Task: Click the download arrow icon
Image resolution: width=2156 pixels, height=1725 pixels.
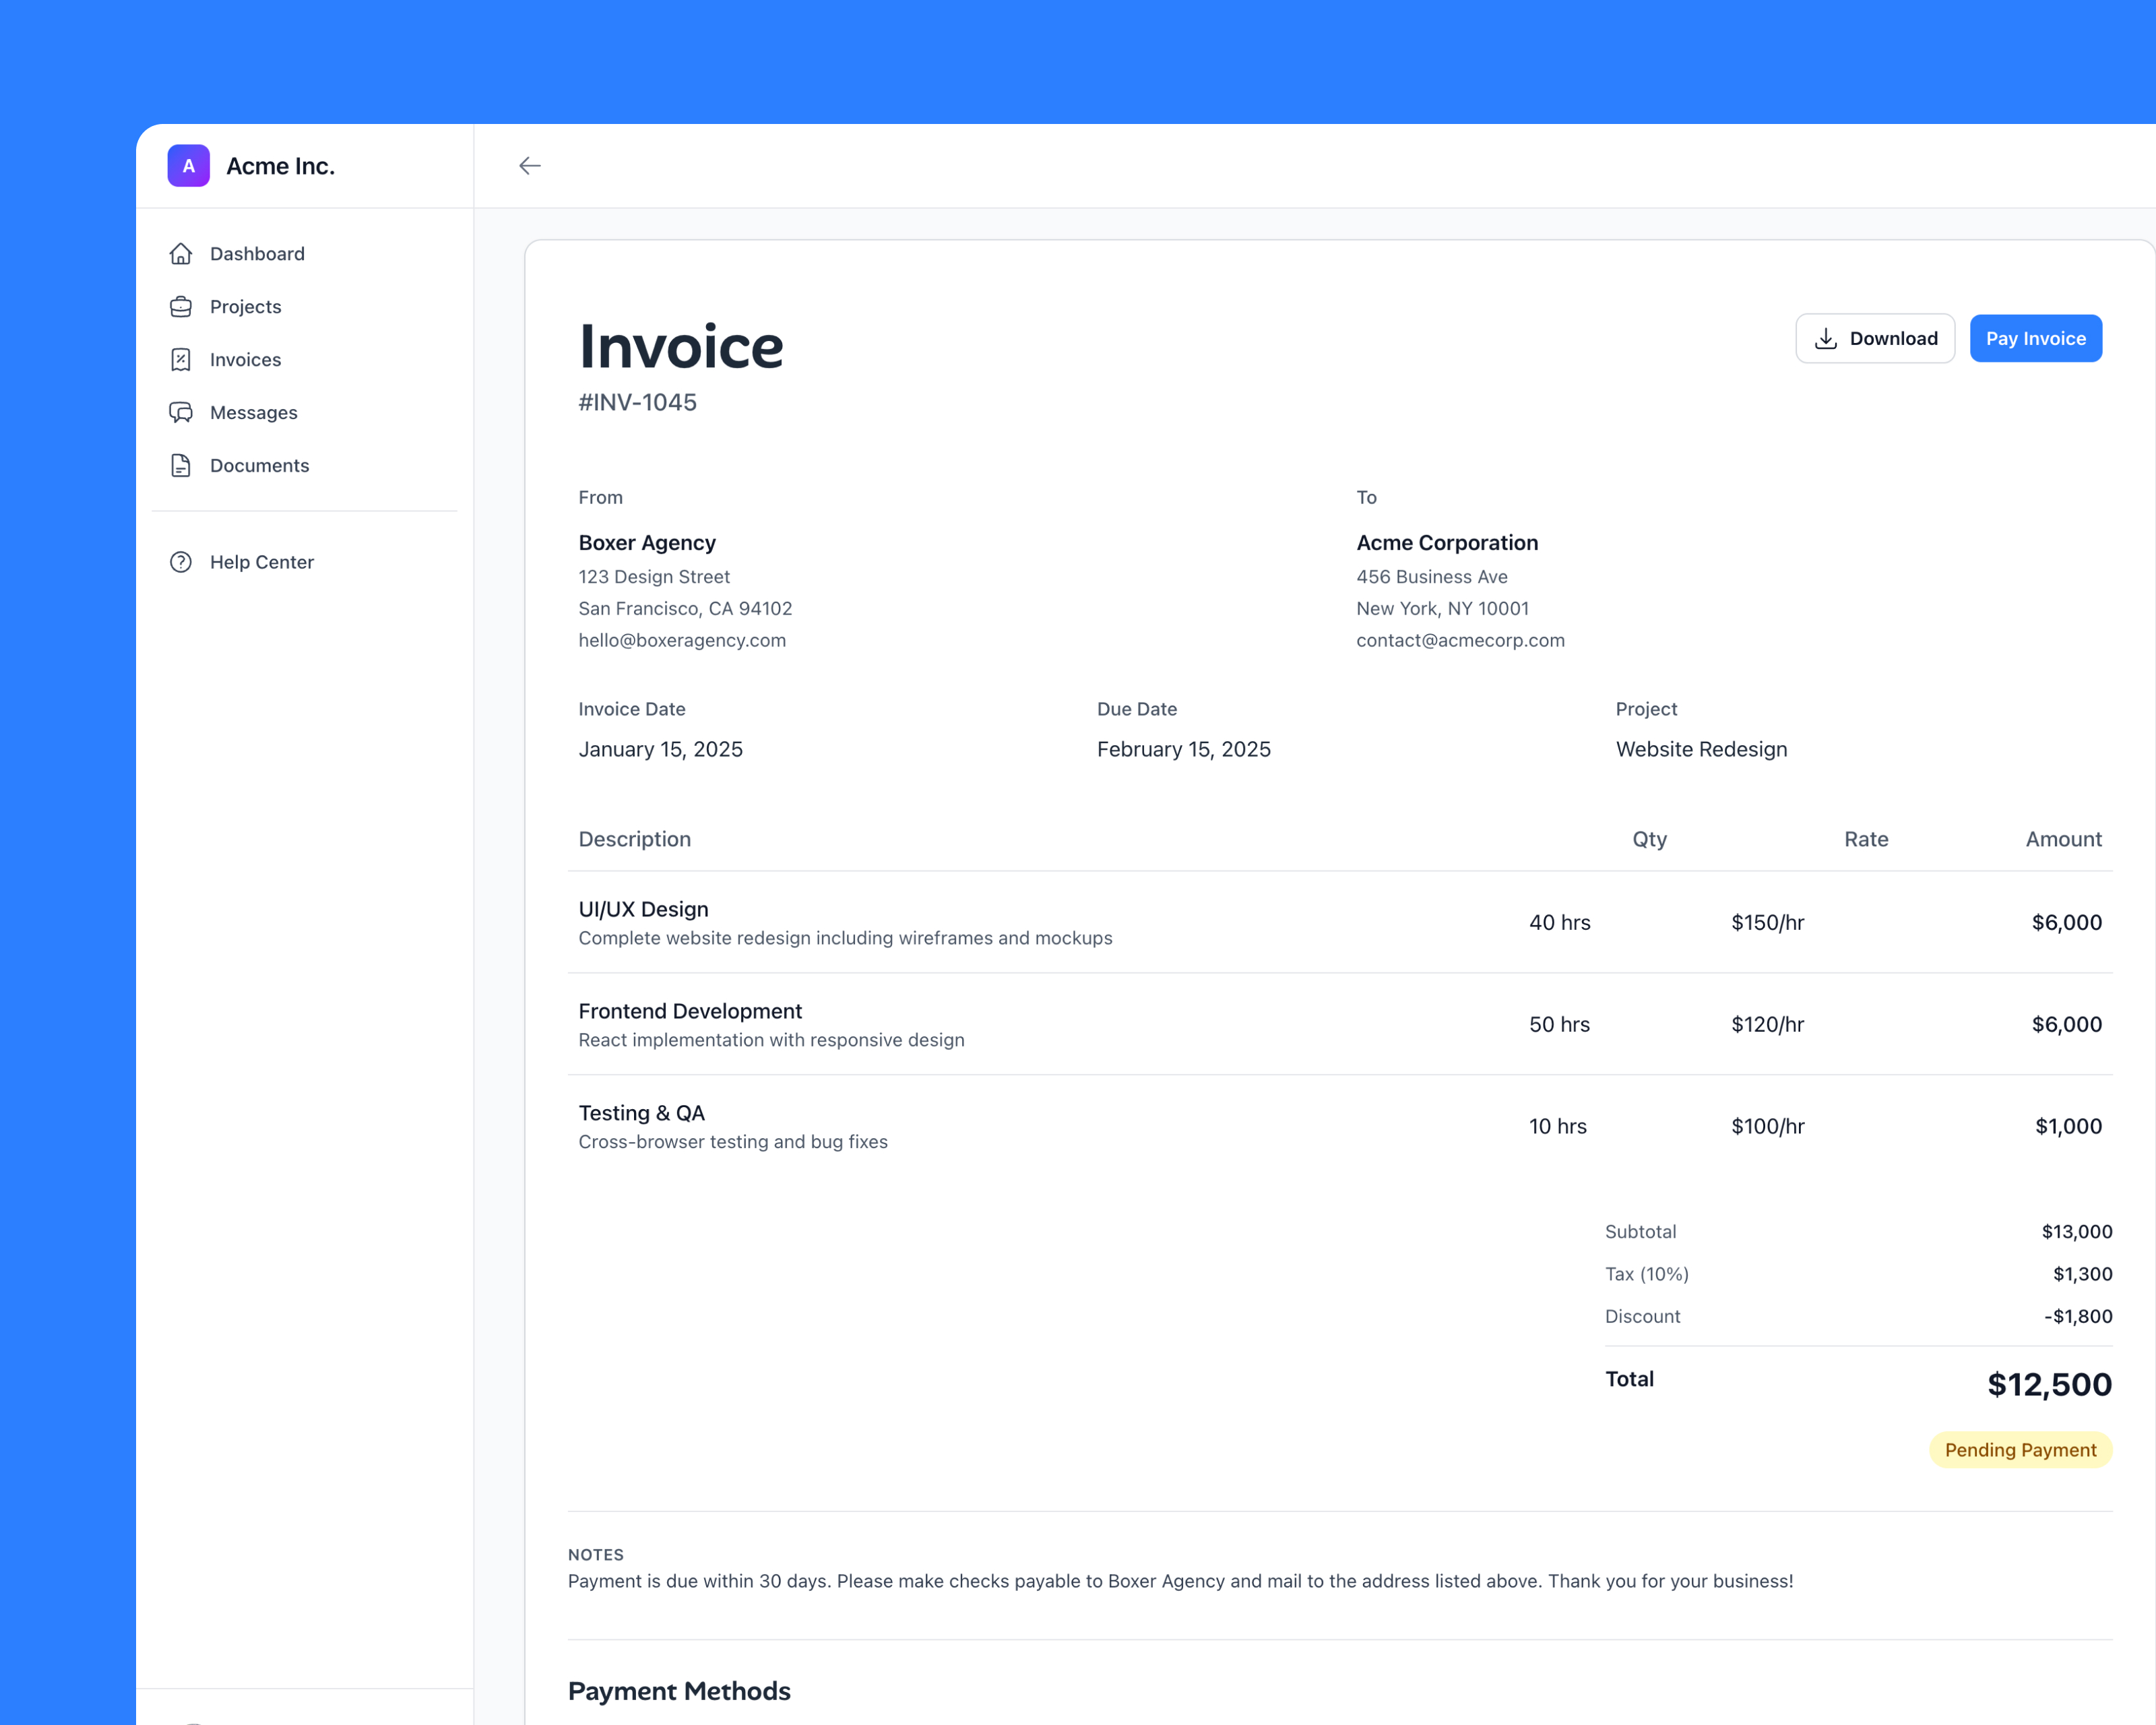Action: click(x=1826, y=339)
